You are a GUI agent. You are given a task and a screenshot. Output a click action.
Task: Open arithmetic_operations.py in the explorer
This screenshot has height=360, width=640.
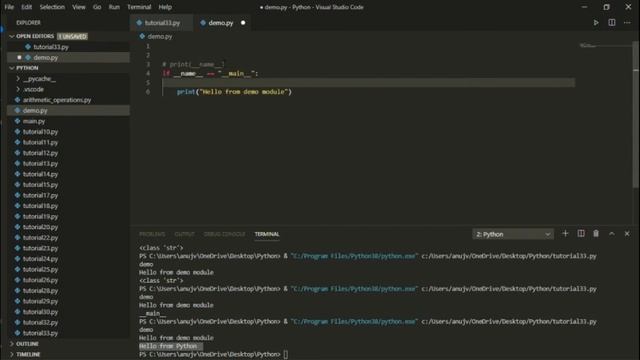(57, 100)
